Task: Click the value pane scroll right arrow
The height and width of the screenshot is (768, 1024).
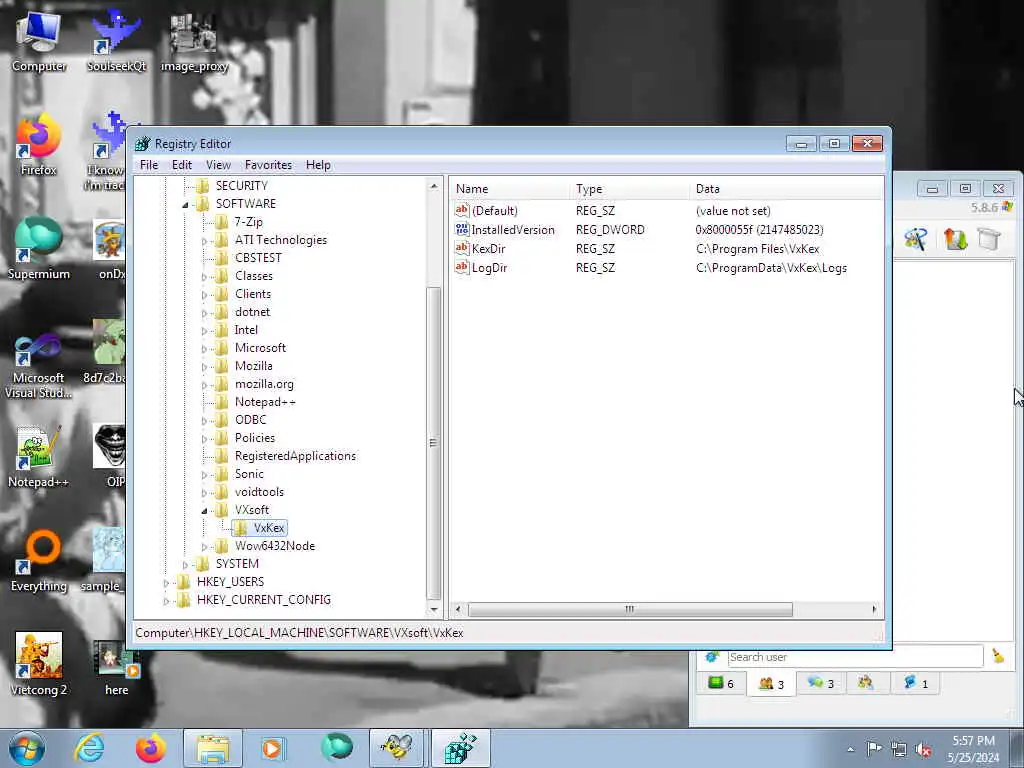Action: click(874, 609)
